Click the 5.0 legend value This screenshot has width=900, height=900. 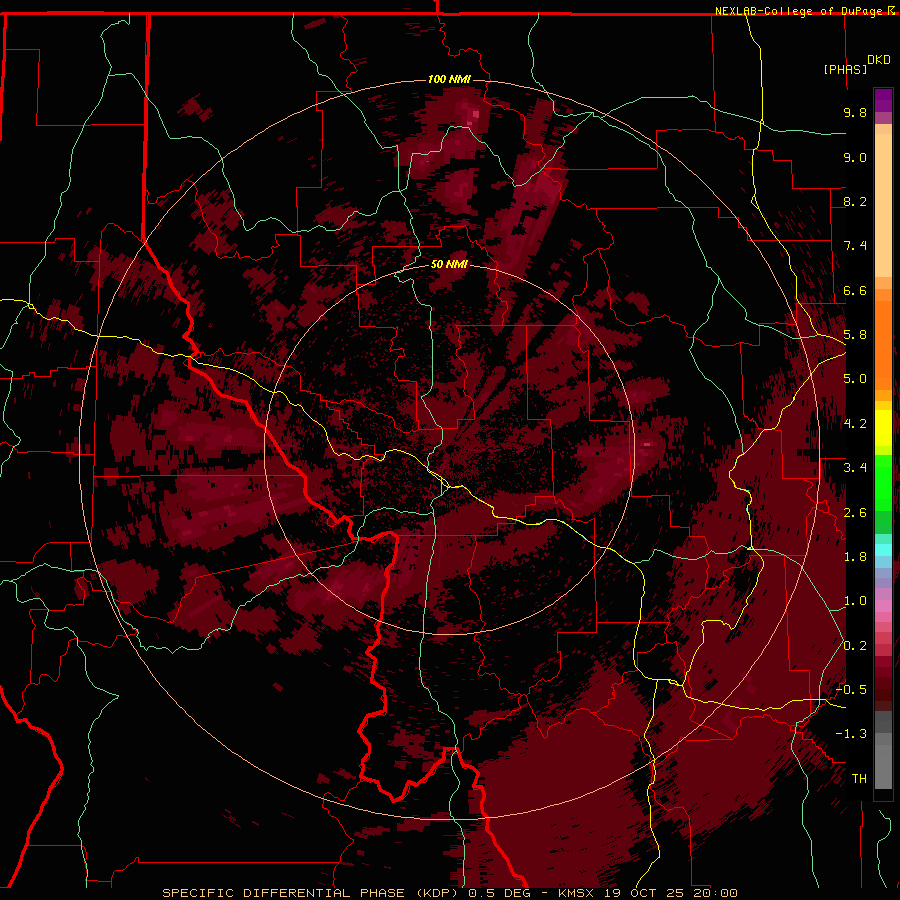855,379
